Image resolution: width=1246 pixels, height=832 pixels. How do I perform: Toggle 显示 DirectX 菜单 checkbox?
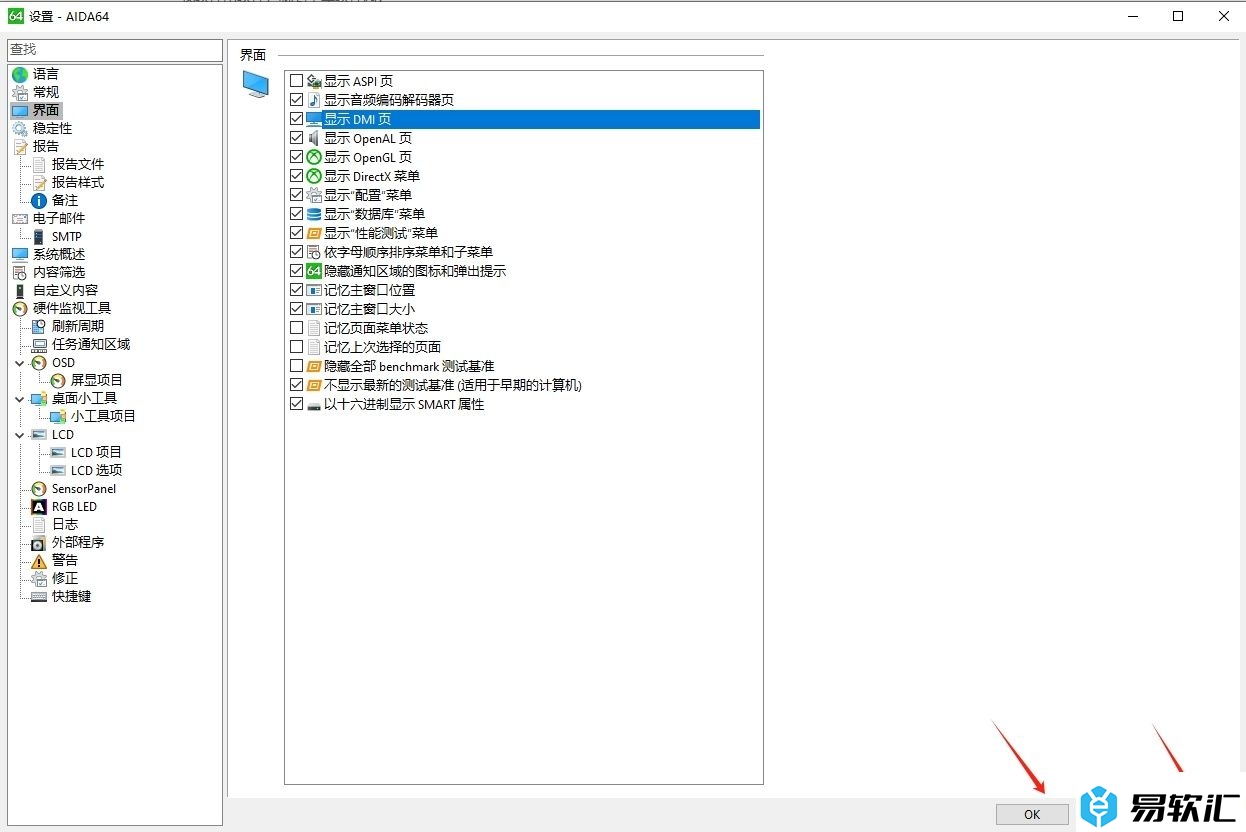pyautogui.click(x=296, y=176)
